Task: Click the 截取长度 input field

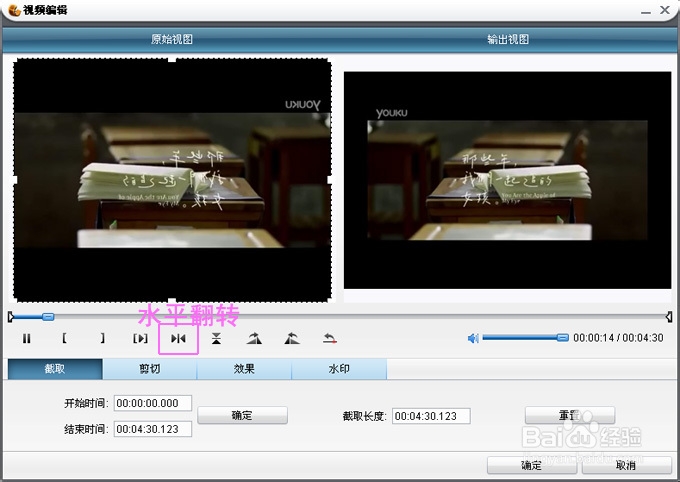Action: point(431,416)
